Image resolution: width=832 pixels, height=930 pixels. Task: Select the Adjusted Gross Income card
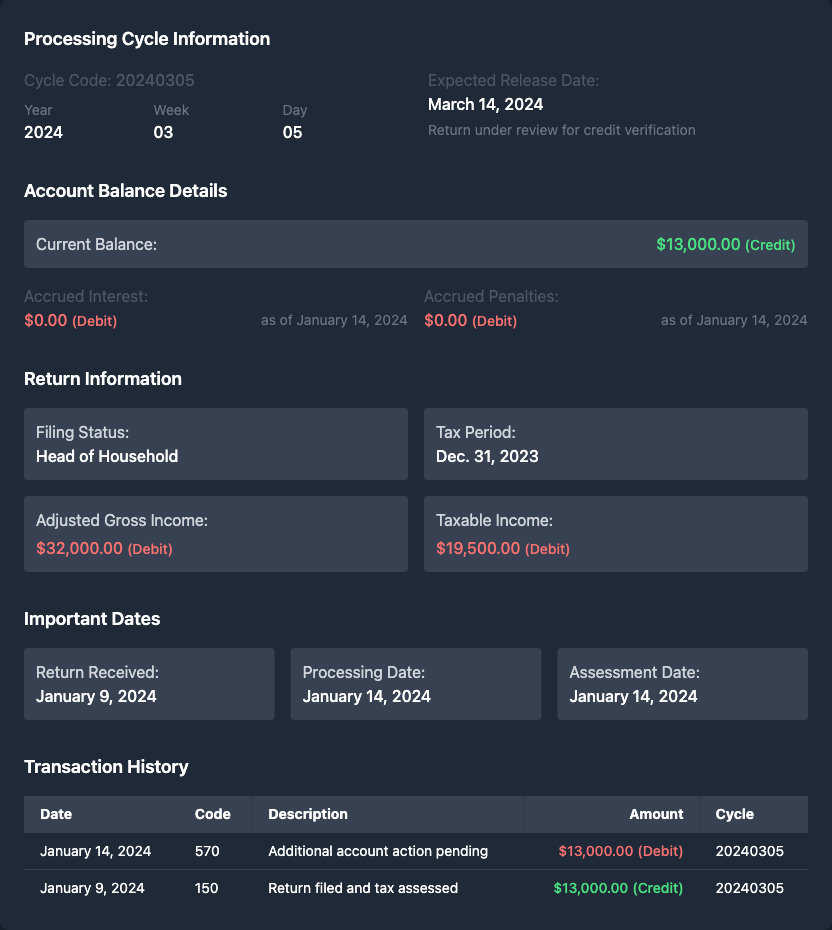[x=215, y=534]
